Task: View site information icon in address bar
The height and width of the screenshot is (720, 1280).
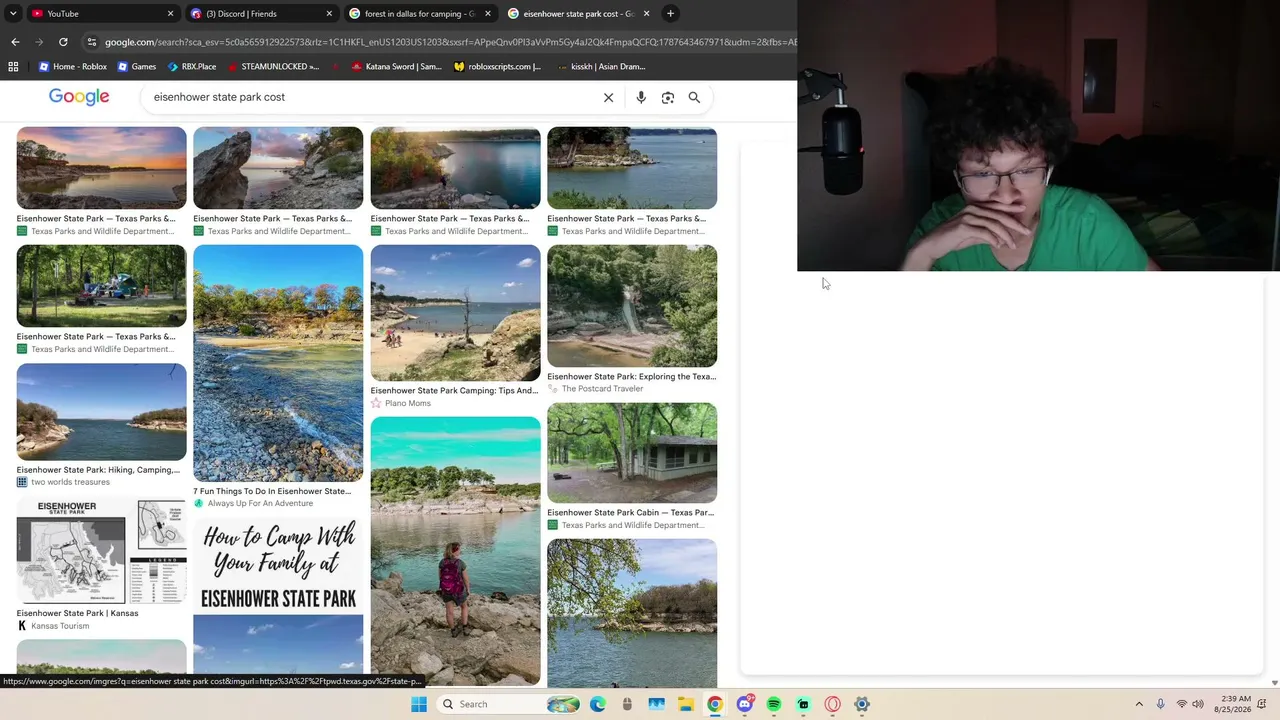Action: click(92, 42)
